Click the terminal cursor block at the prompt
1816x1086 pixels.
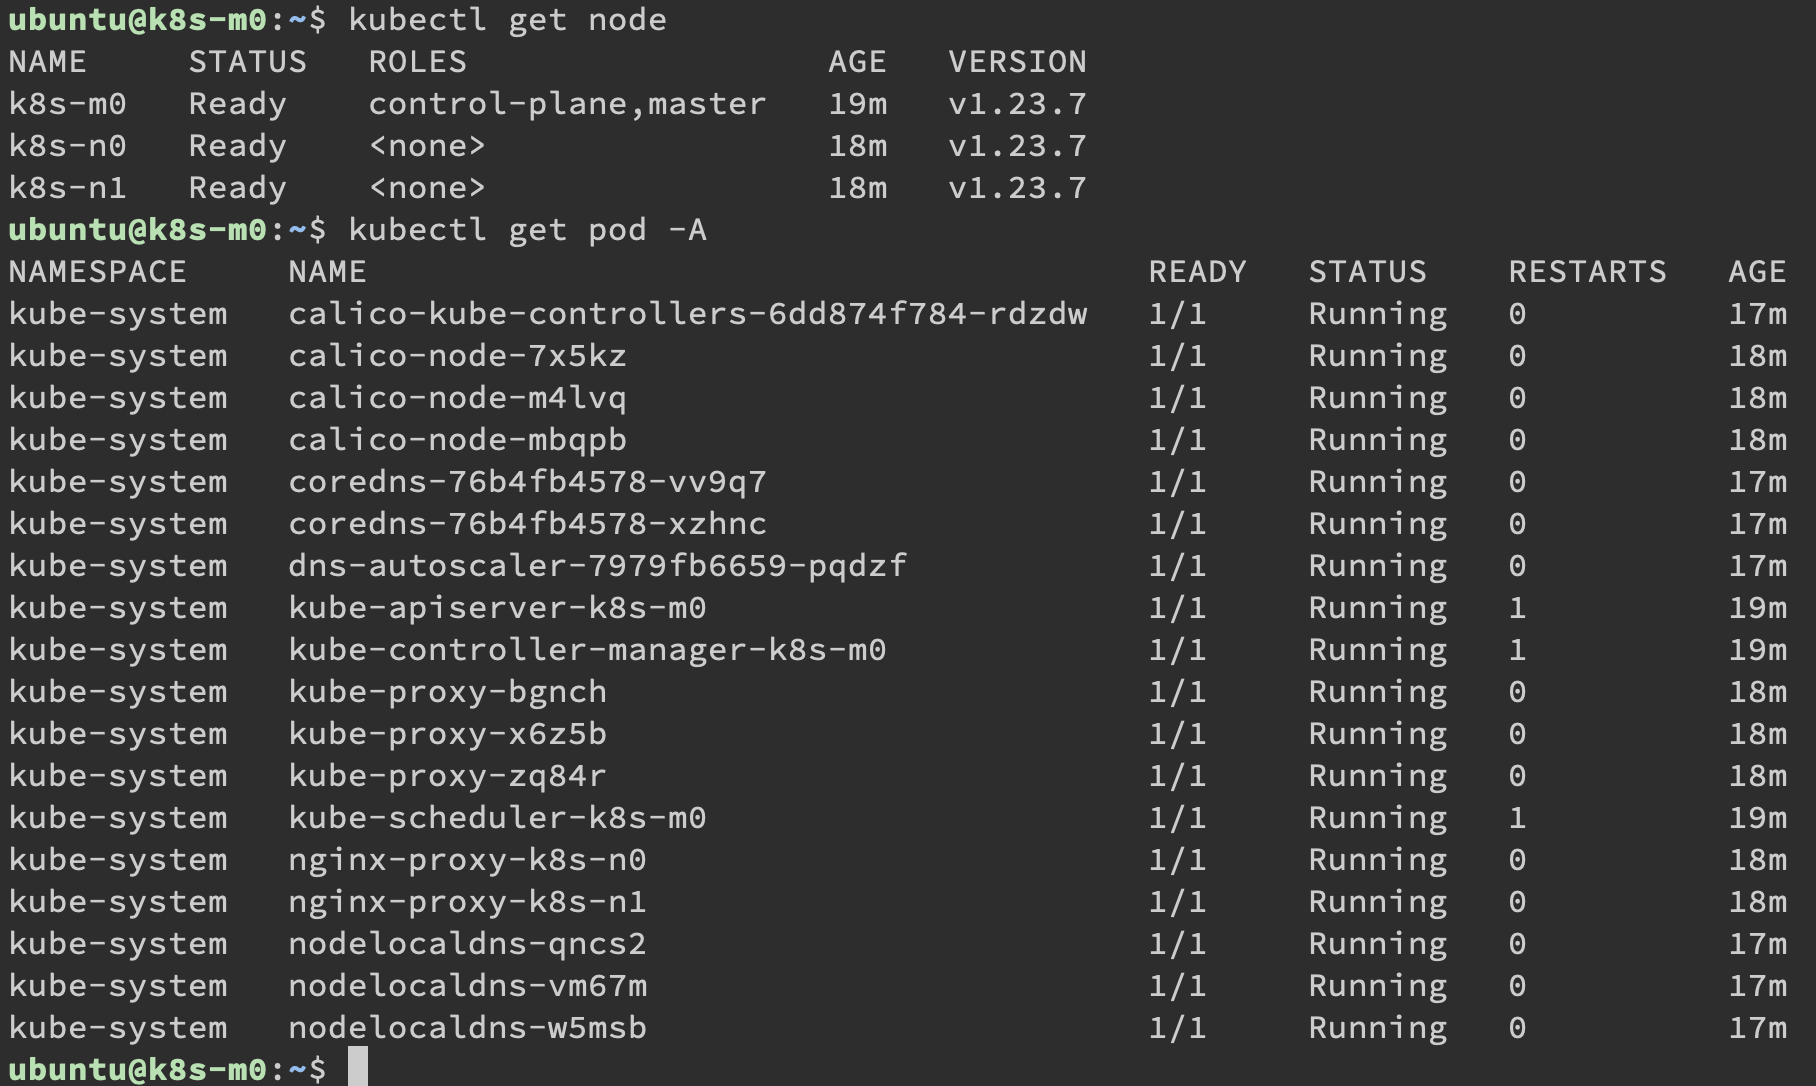point(358,1068)
